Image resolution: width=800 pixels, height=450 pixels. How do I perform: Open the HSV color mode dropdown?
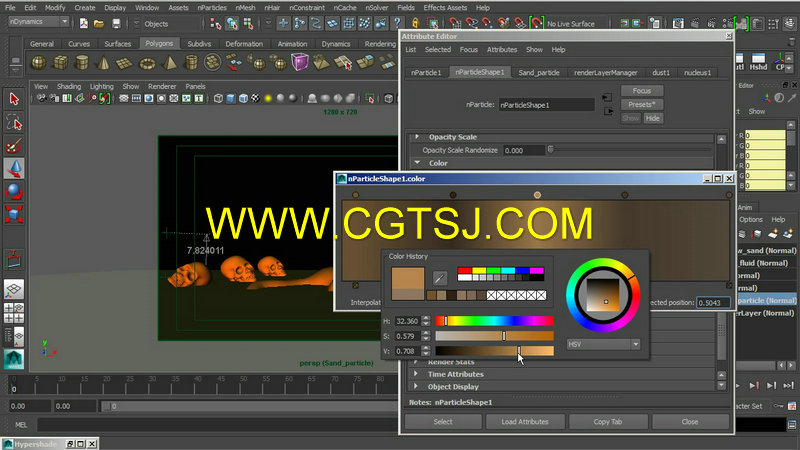tap(603, 344)
